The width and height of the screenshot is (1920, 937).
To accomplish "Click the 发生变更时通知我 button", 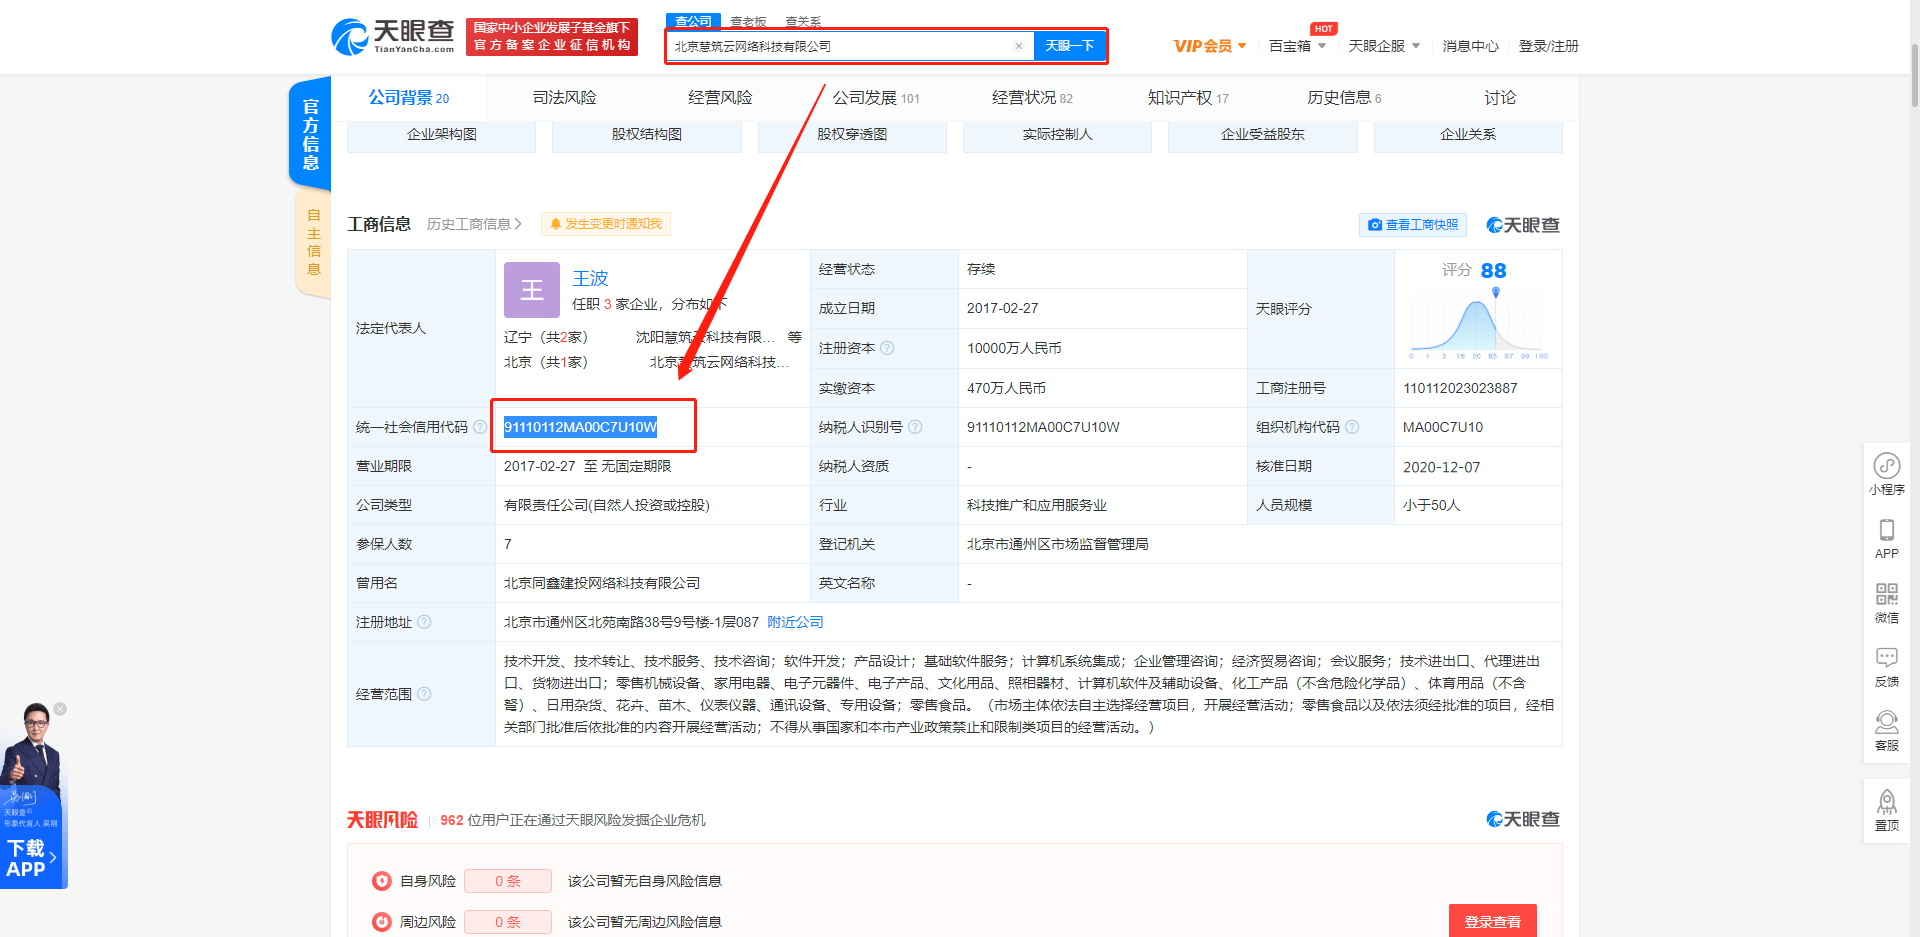I will coord(606,224).
